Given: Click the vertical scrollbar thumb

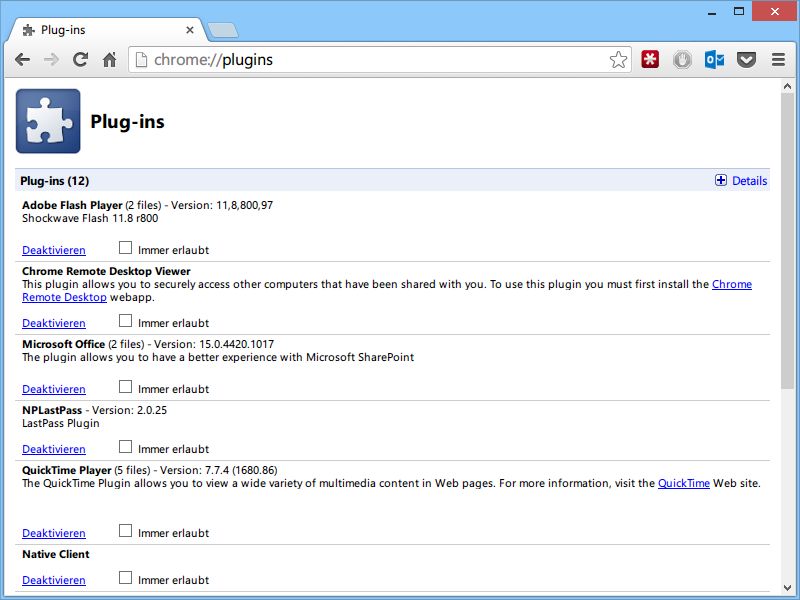Looking at the screenshot, I should point(787,241).
